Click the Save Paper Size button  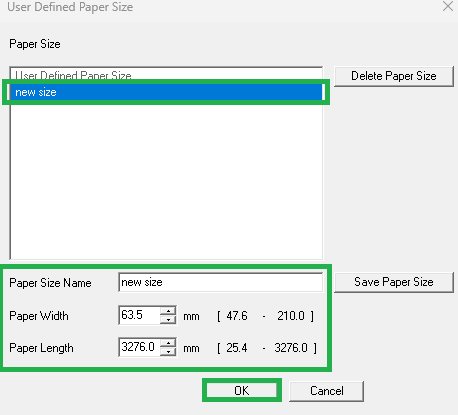tap(394, 282)
